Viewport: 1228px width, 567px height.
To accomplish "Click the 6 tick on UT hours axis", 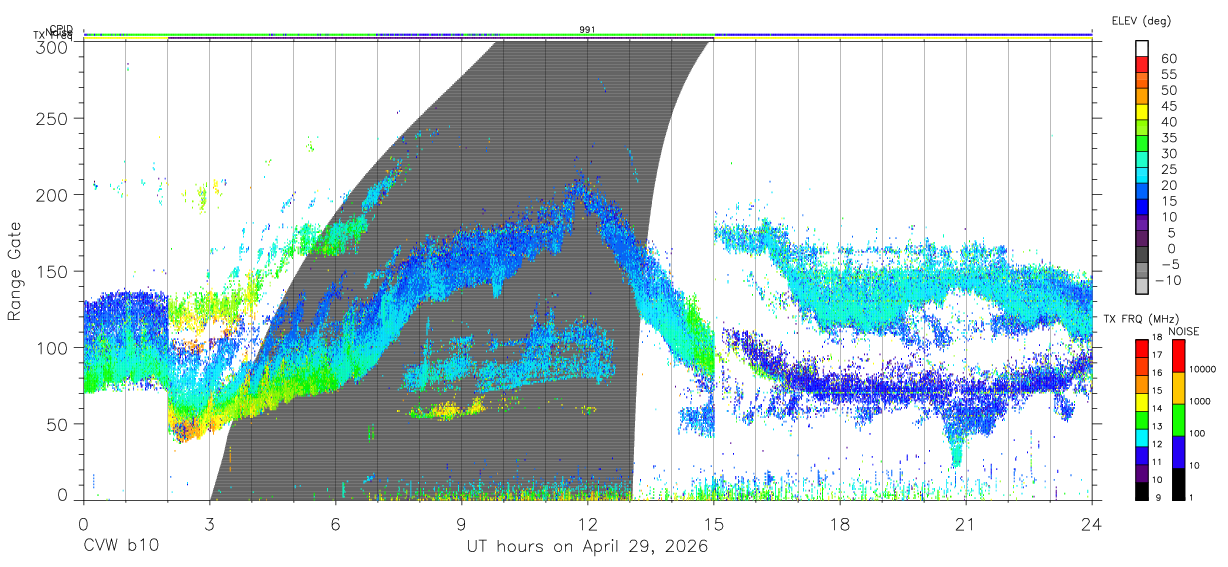I will 336,523.
